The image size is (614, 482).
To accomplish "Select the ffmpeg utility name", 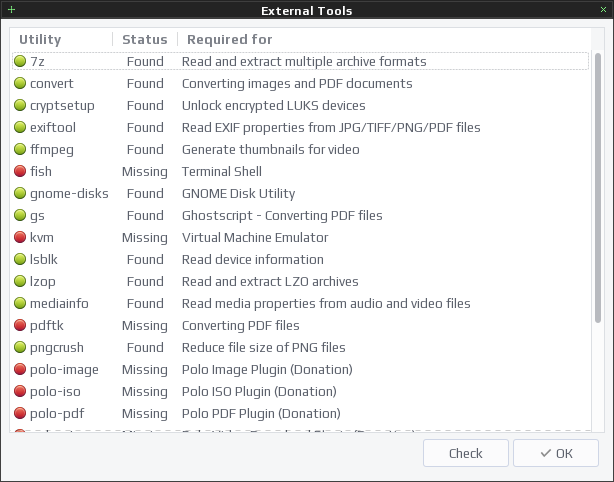I will click(x=52, y=150).
